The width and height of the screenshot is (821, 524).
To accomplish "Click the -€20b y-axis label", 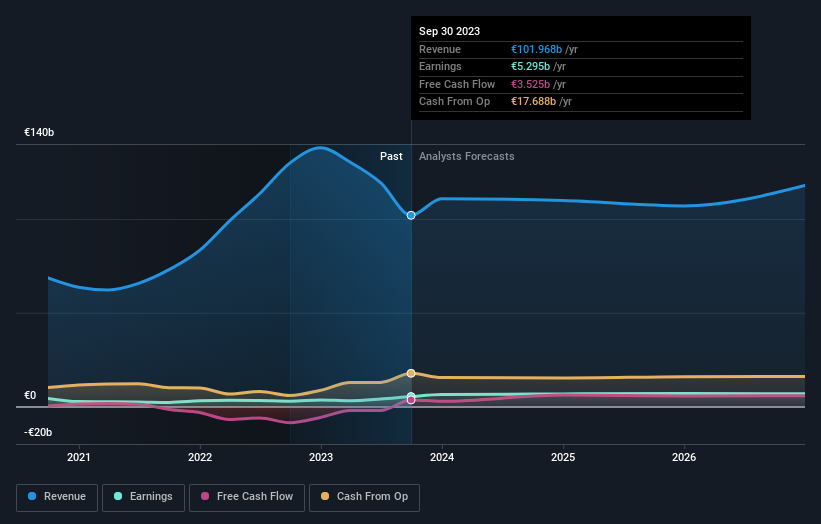I will click(38, 432).
